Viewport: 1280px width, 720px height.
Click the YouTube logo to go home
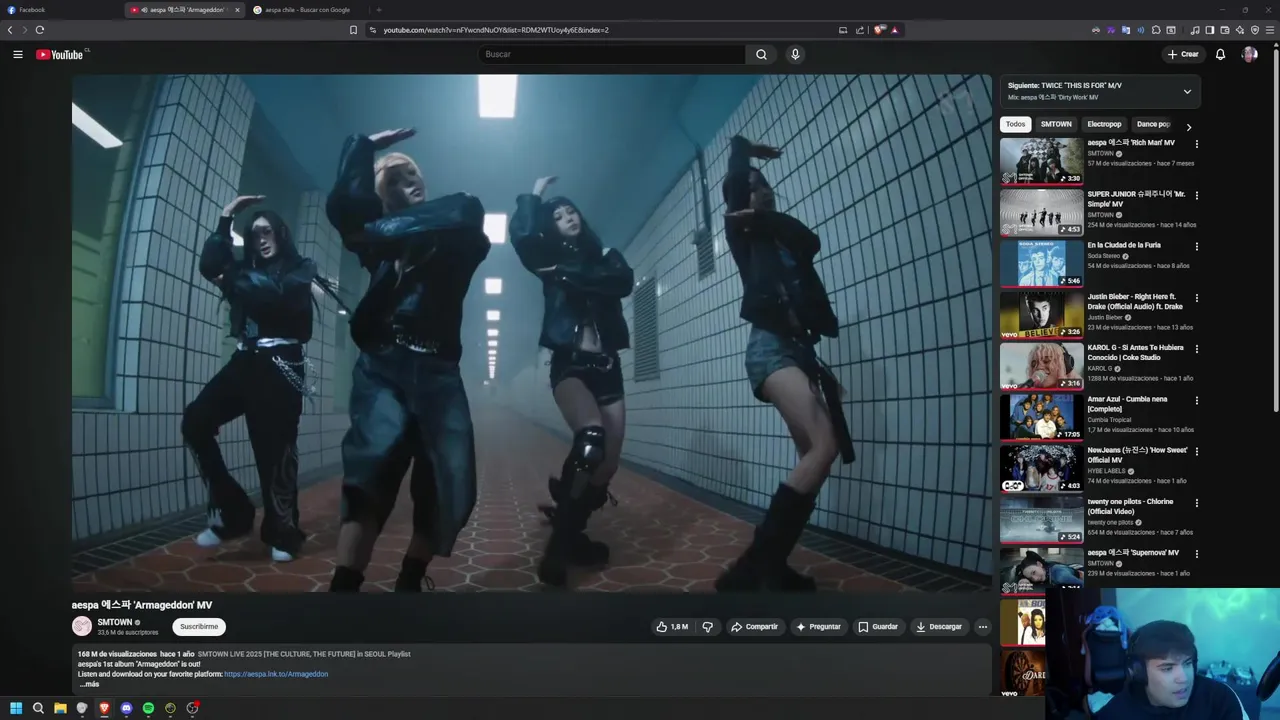coord(59,54)
